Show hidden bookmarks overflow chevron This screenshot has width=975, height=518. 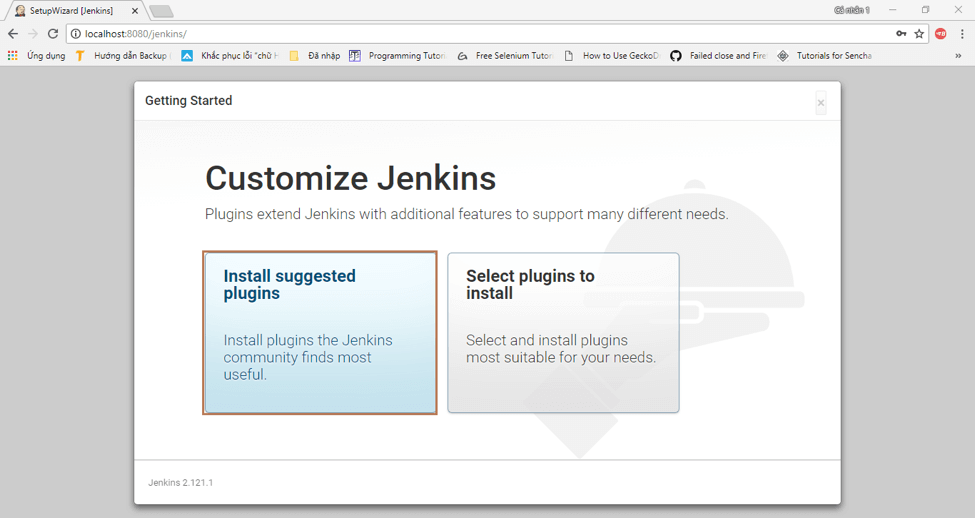point(959,56)
